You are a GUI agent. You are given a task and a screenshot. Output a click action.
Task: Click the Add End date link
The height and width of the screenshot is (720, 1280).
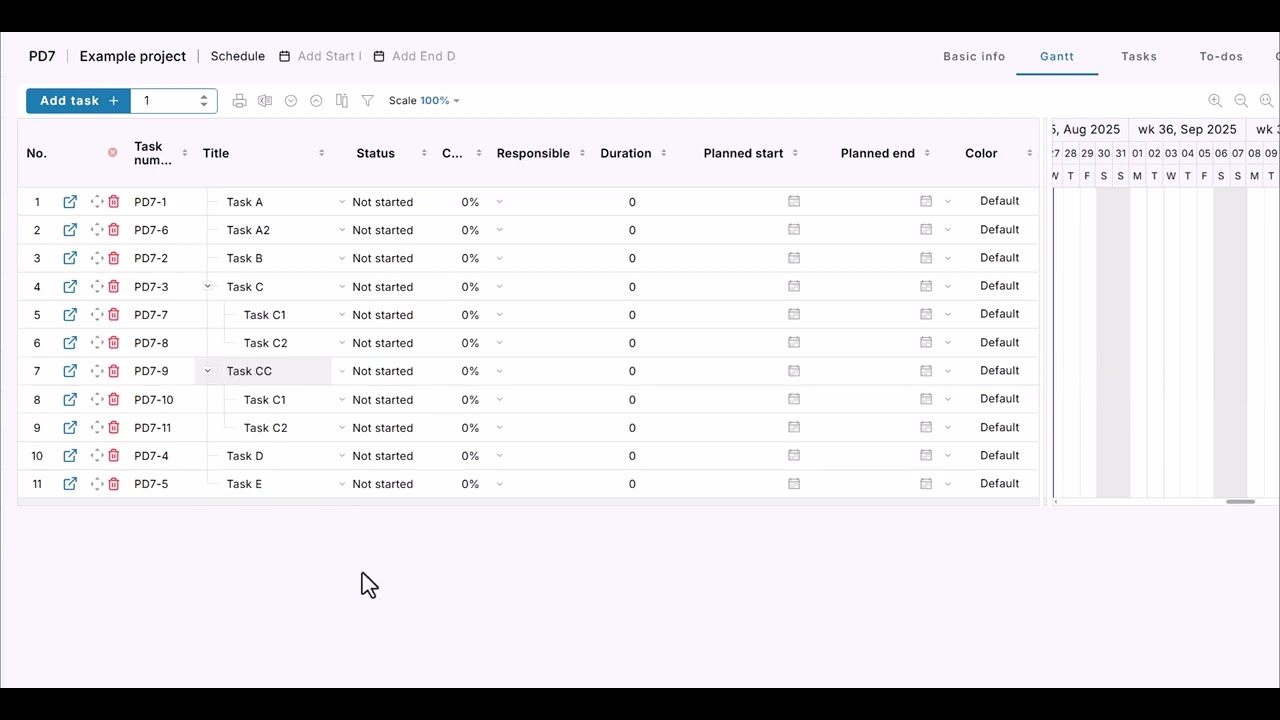[423, 57]
